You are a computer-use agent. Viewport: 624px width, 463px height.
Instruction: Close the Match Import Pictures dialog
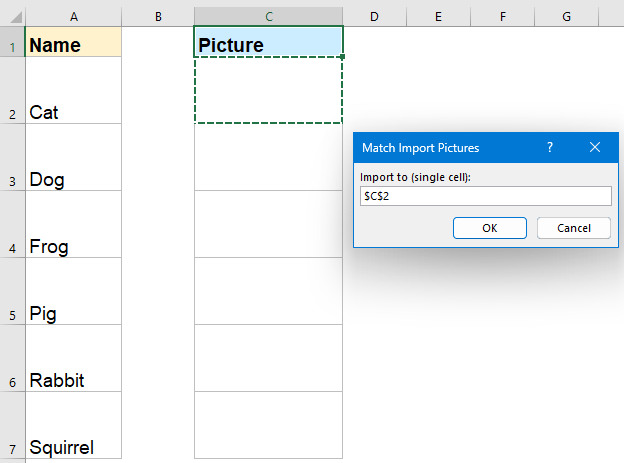595,147
